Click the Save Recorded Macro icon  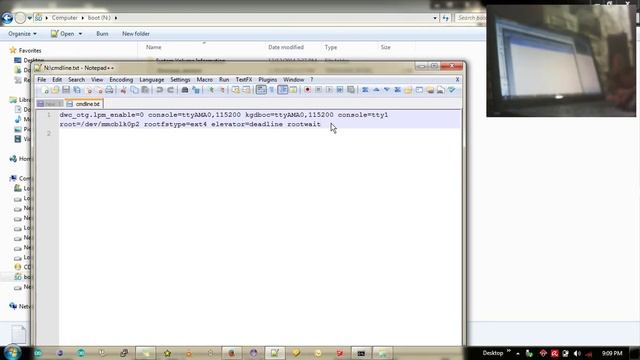coord(351,90)
